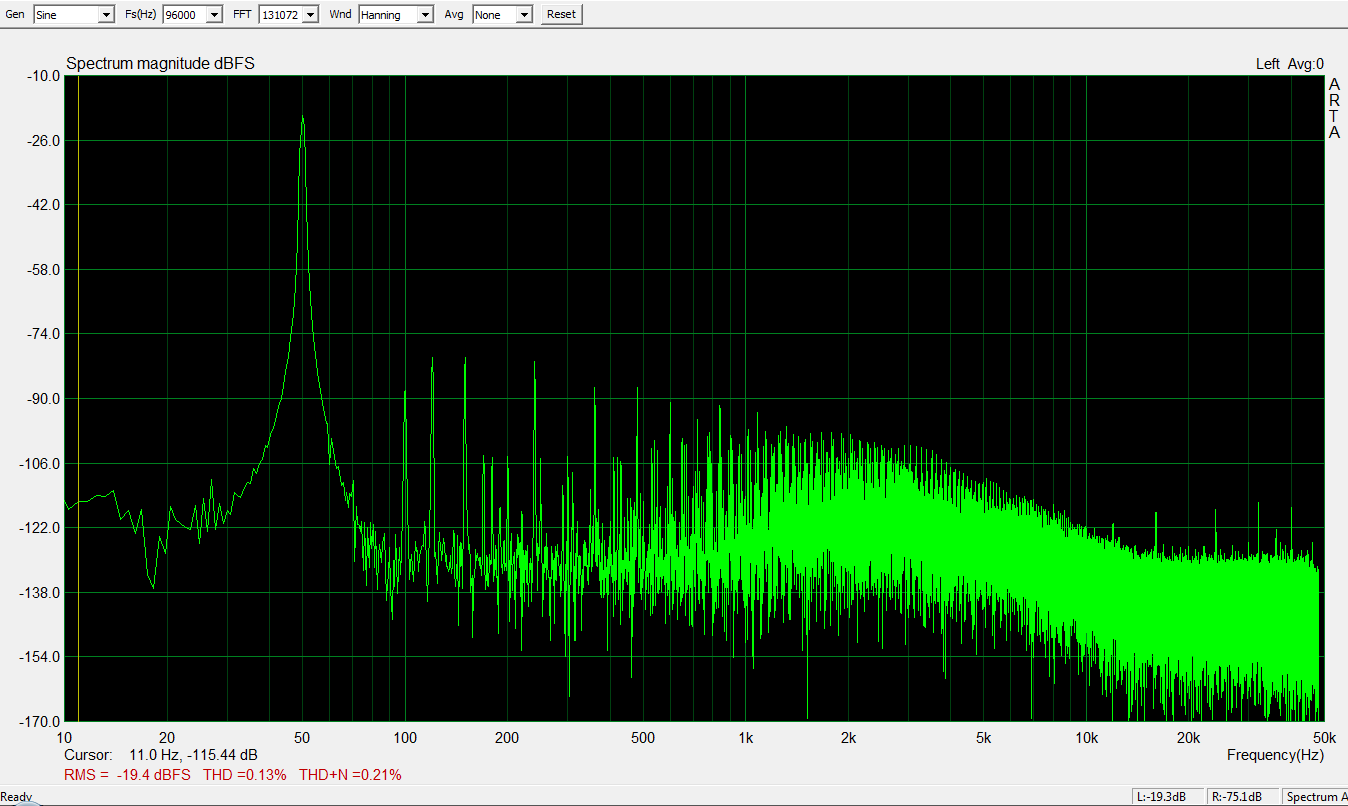Click the Left Avg:0 channel label
1348x806 pixels.
1289,64
